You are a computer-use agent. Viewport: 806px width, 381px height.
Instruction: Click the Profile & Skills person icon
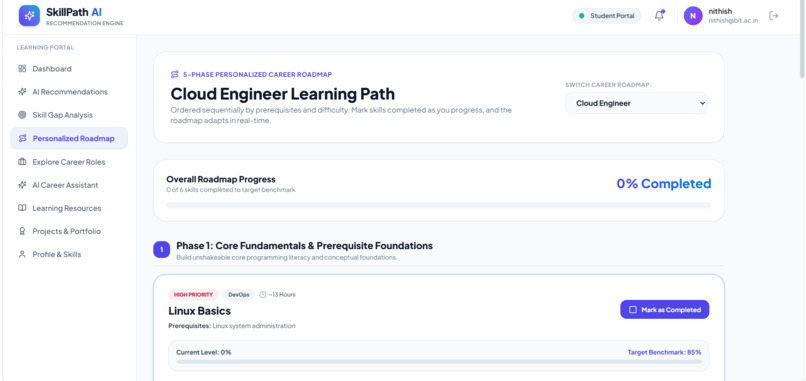22,255
